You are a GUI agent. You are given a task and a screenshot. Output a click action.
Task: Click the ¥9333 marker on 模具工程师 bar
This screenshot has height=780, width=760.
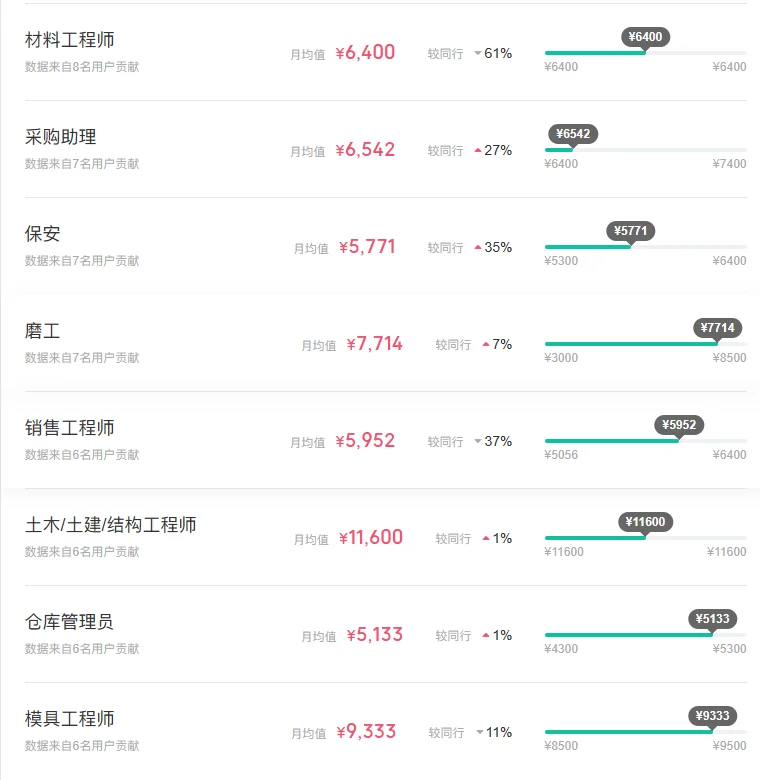pyautogui.click(x=712, y=716)
